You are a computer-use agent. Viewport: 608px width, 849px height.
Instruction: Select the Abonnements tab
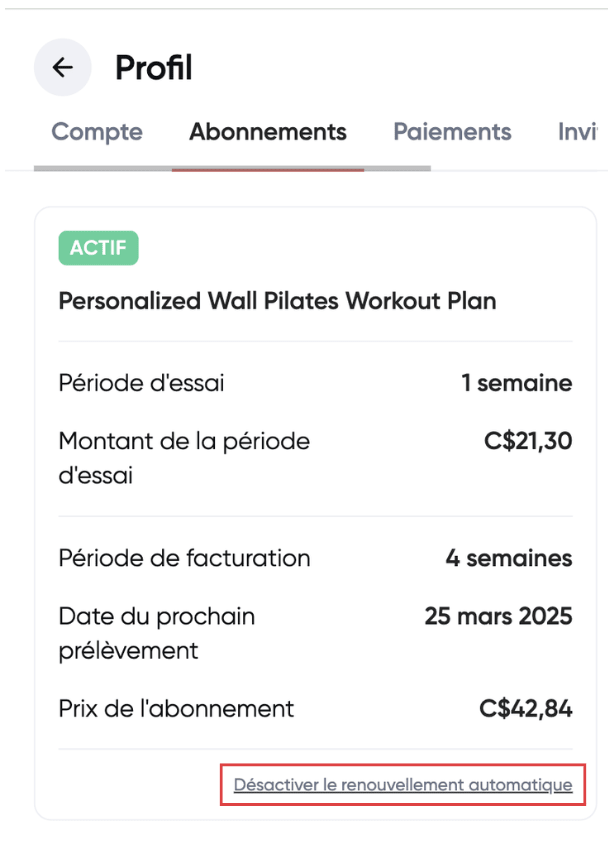click(268, 132)
